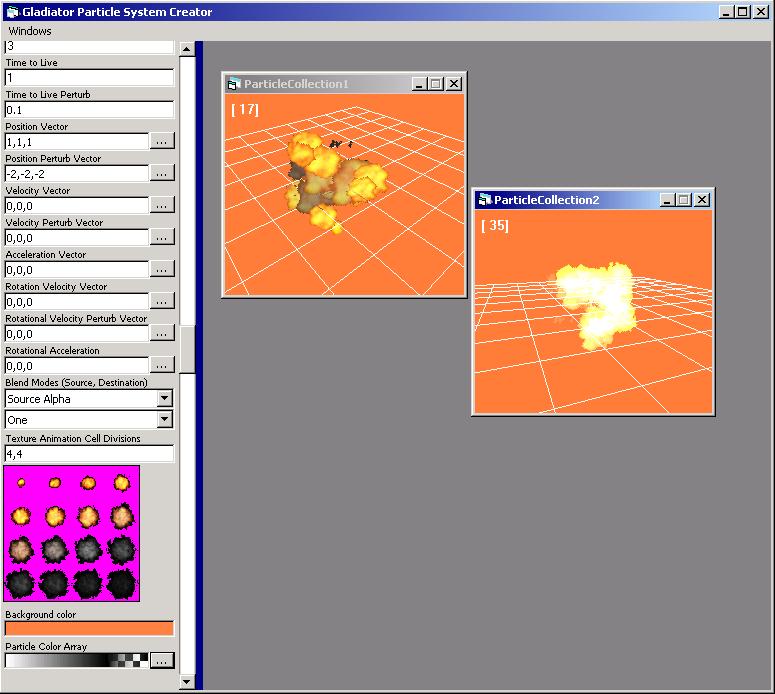Maximize the ParticleCollection2 window
This screenshot has width=775, height=694.
point(684,200)
